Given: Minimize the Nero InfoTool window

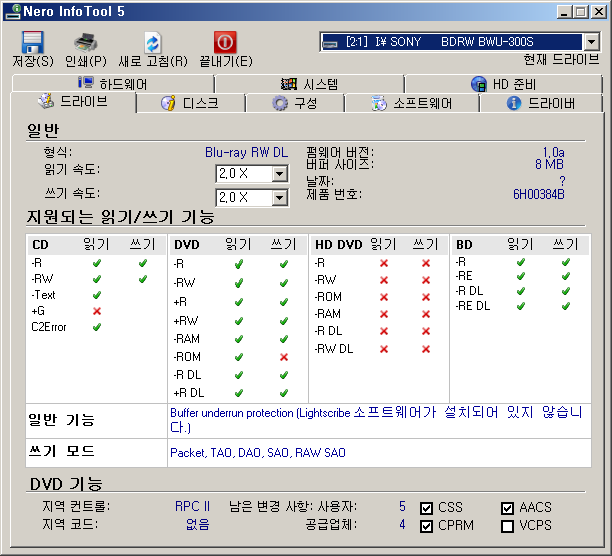Looking at the screenshot, I should (564, 12).
